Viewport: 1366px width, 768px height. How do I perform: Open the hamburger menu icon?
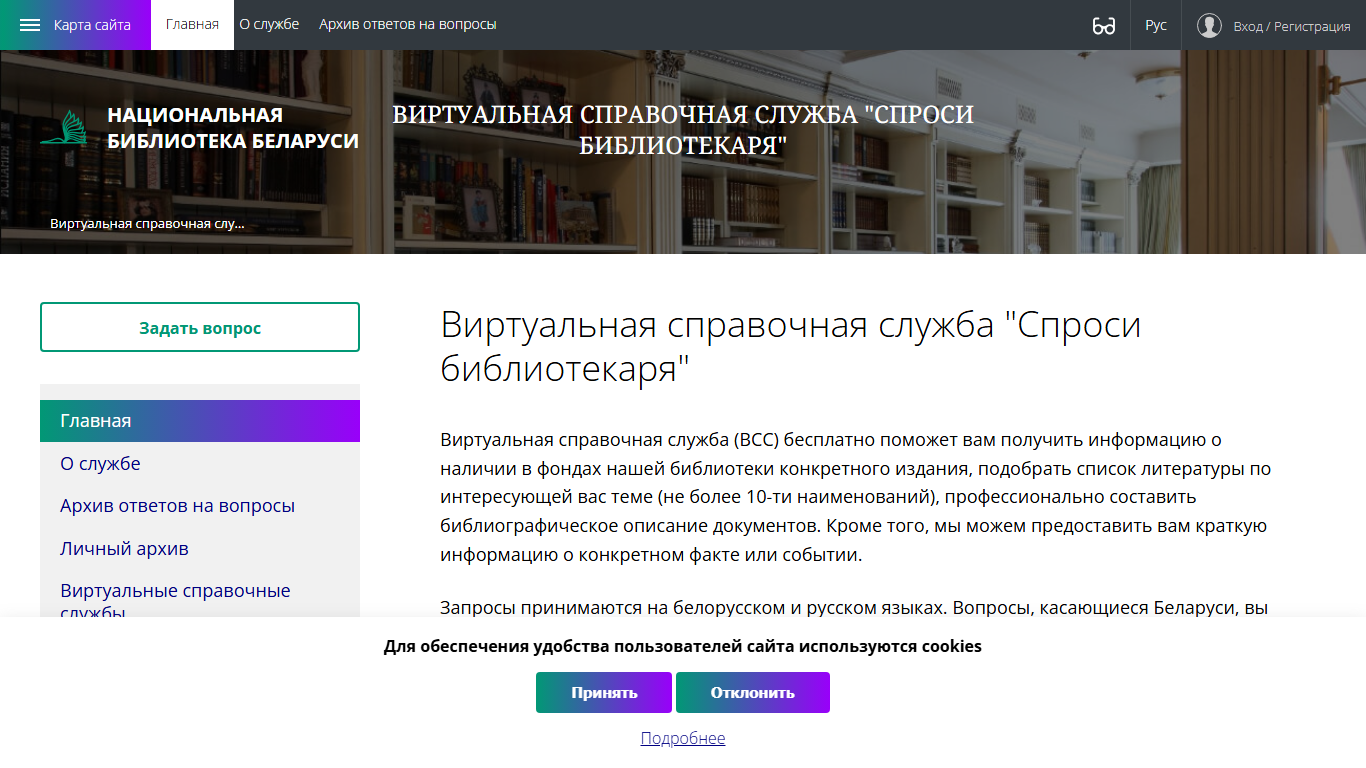[30, 25]
